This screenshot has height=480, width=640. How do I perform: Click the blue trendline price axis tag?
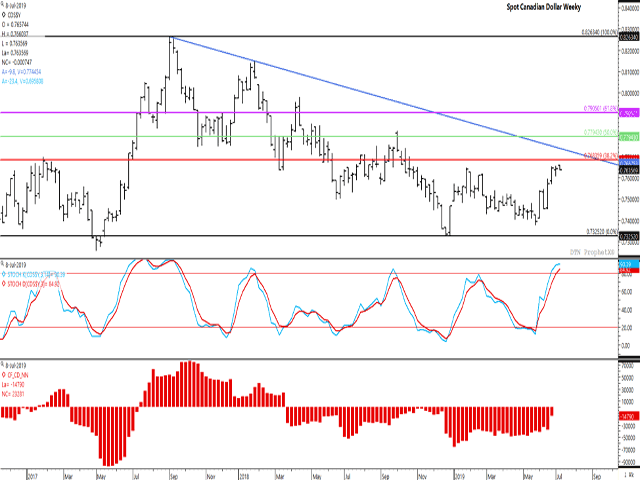click(629, 162)
